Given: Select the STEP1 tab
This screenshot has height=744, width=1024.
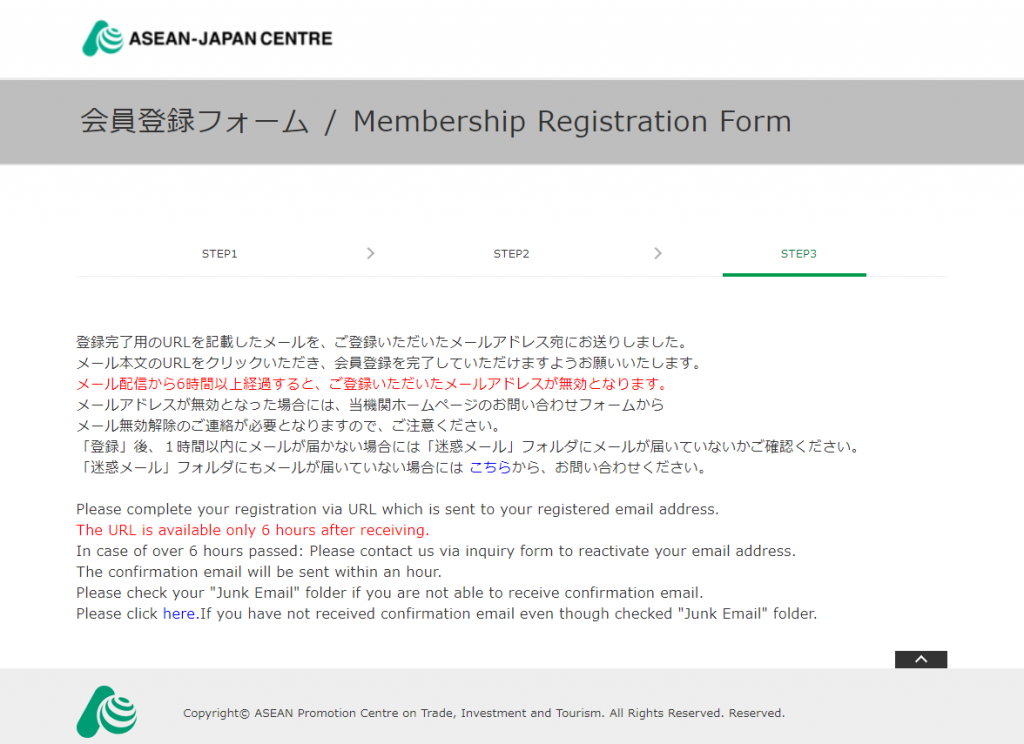Looking at the screenshot, I should click(x=219, y=253).
